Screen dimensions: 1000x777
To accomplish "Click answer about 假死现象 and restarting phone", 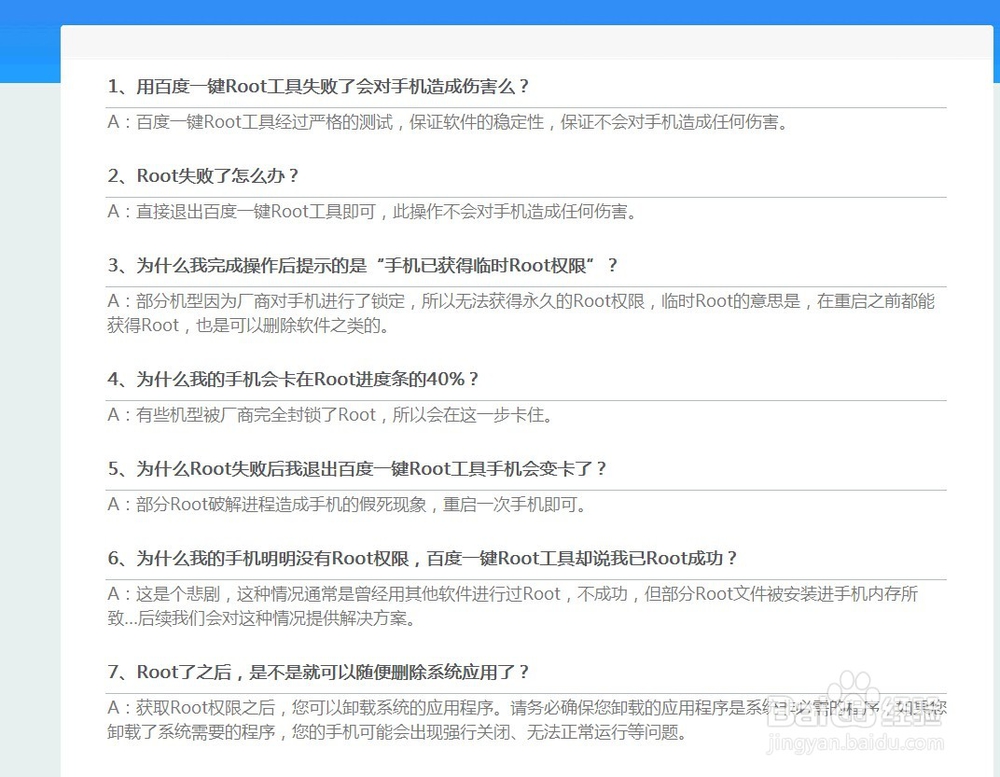I will pos(347,504).
